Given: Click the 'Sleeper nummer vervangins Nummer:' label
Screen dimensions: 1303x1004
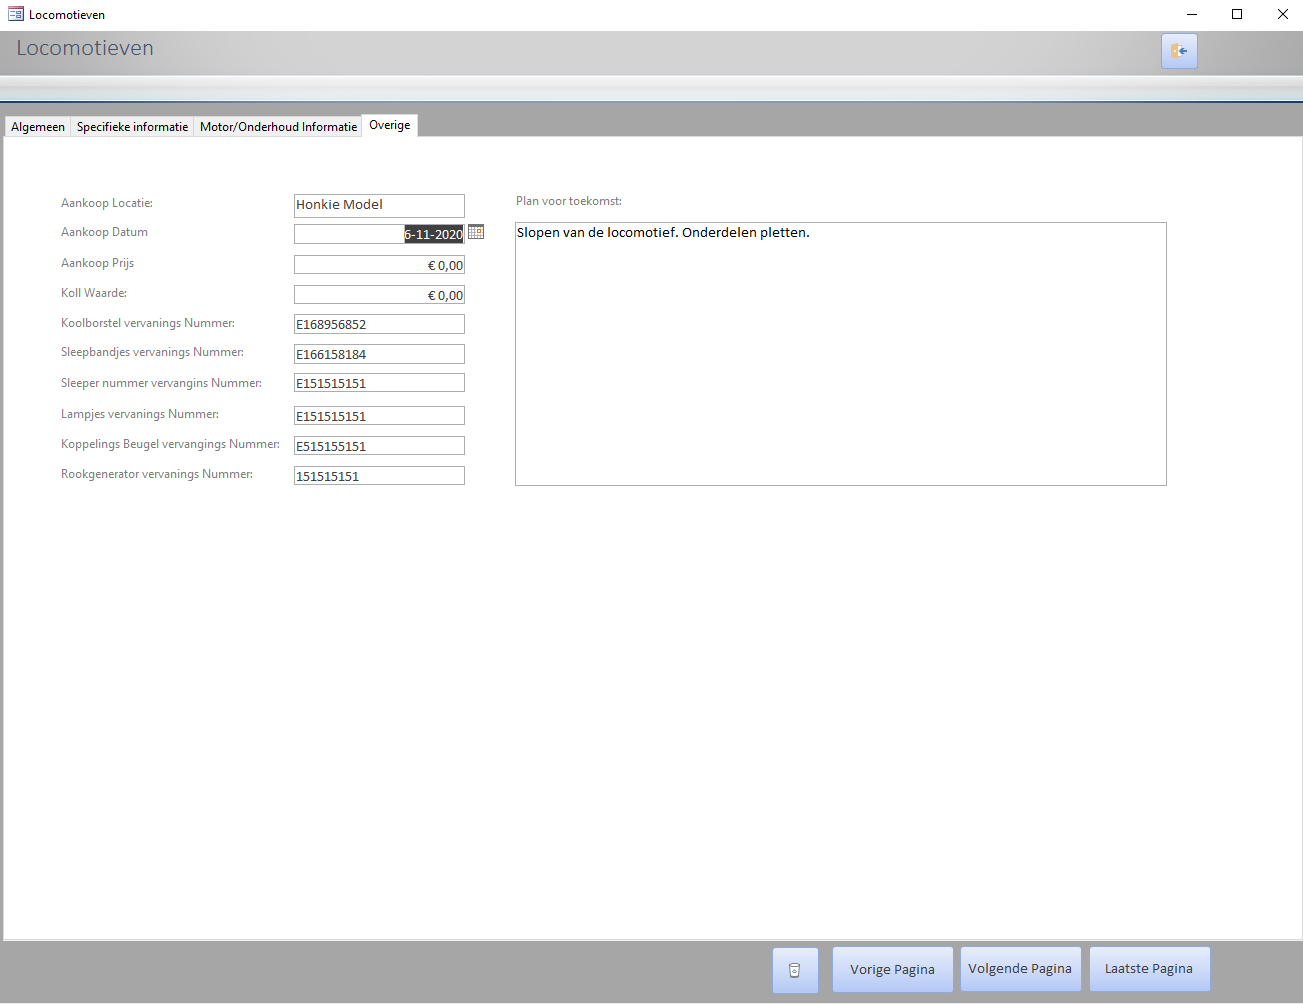Looking at the screenshot, I should [x=161, y=383].
